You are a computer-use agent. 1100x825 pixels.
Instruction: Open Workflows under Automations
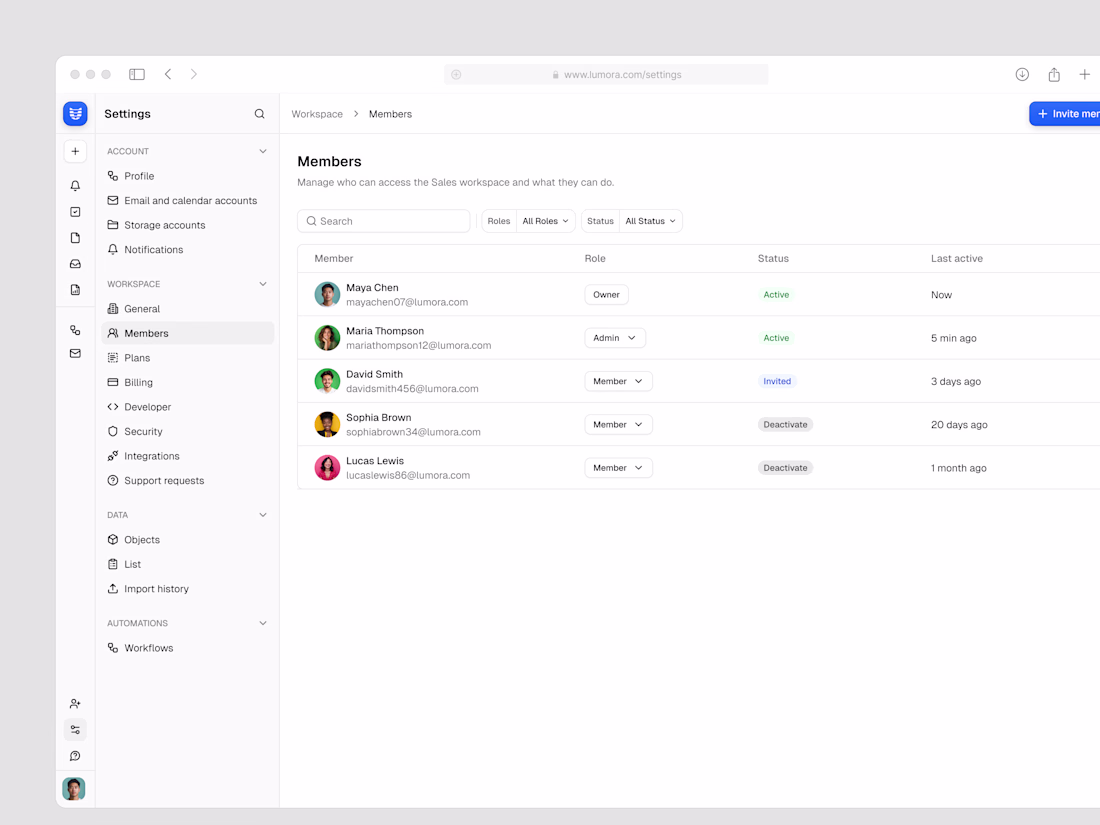pos(187,648)
